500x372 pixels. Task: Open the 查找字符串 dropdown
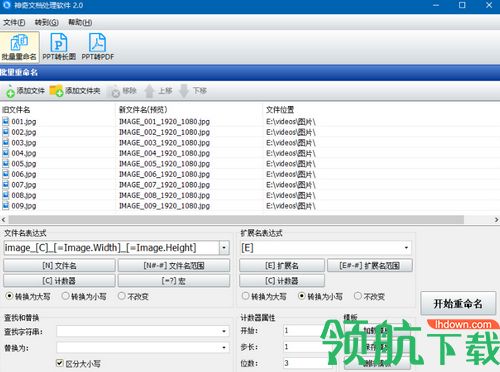(224, 332)
